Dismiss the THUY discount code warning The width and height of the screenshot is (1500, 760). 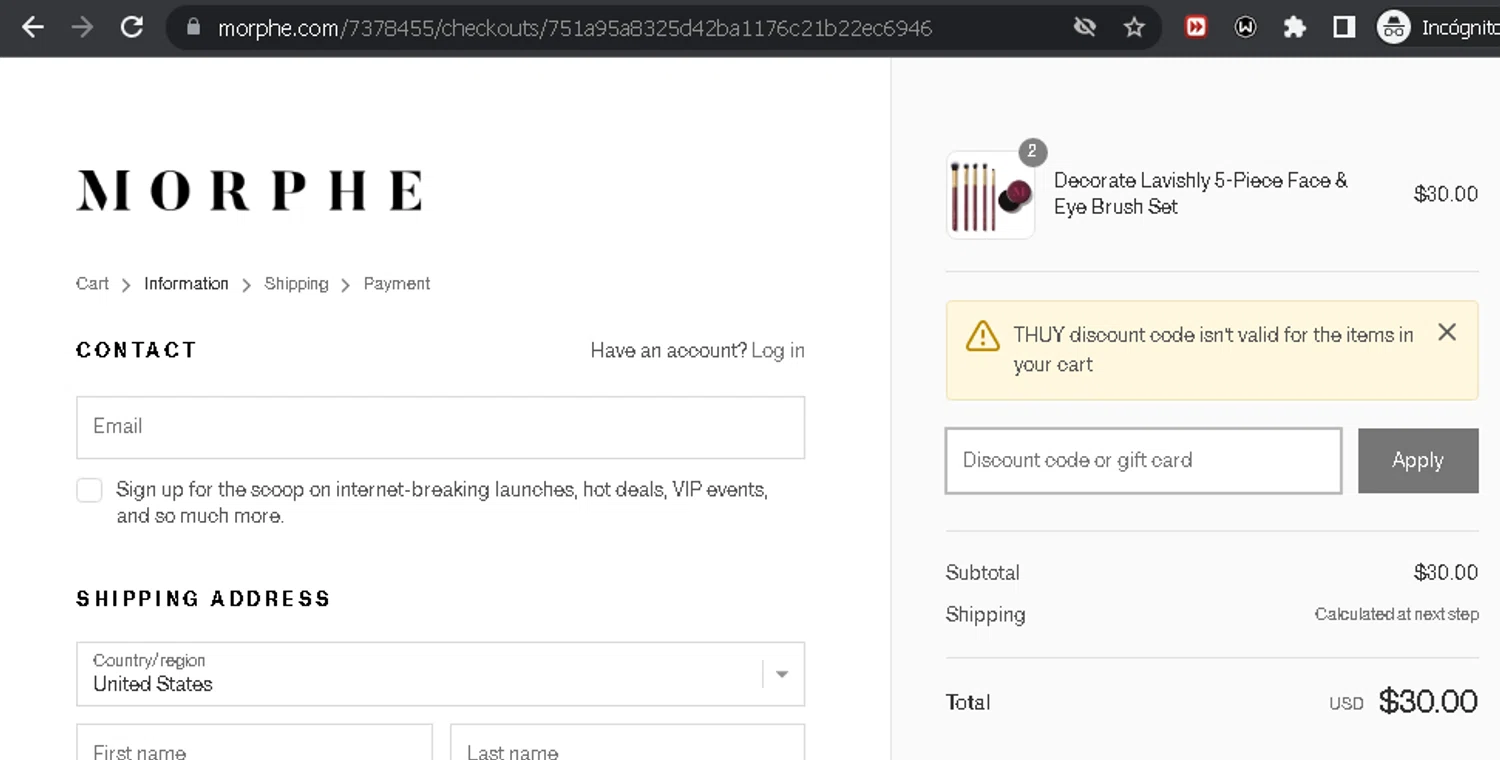(1446, 332)
